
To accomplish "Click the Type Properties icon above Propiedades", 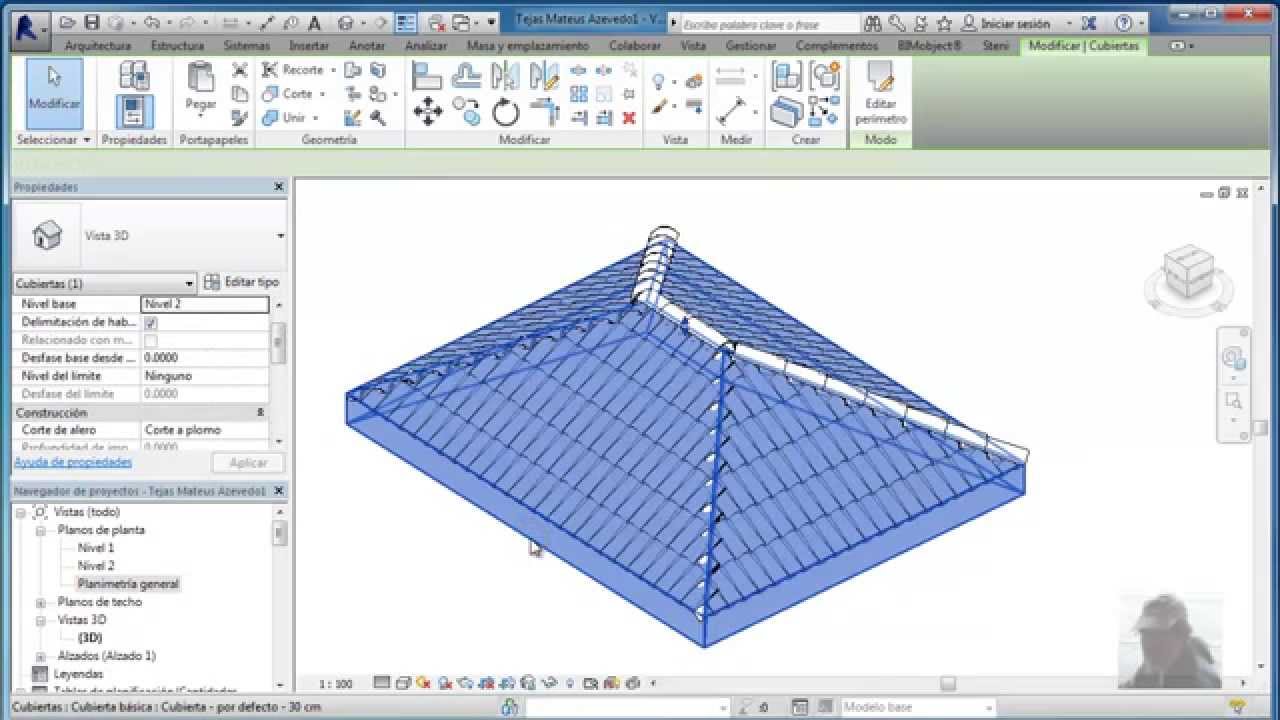I will [134, 75].
